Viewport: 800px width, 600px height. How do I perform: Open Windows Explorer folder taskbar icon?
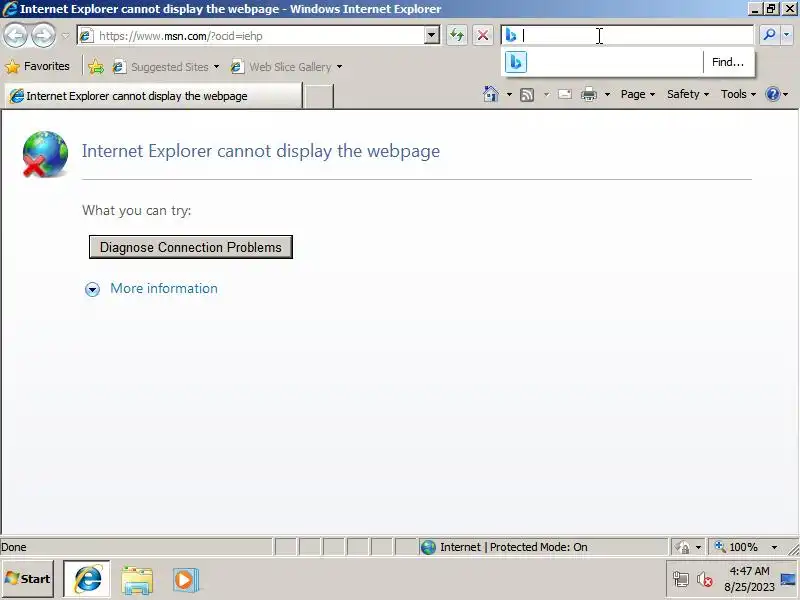click(x=137, y=580)
